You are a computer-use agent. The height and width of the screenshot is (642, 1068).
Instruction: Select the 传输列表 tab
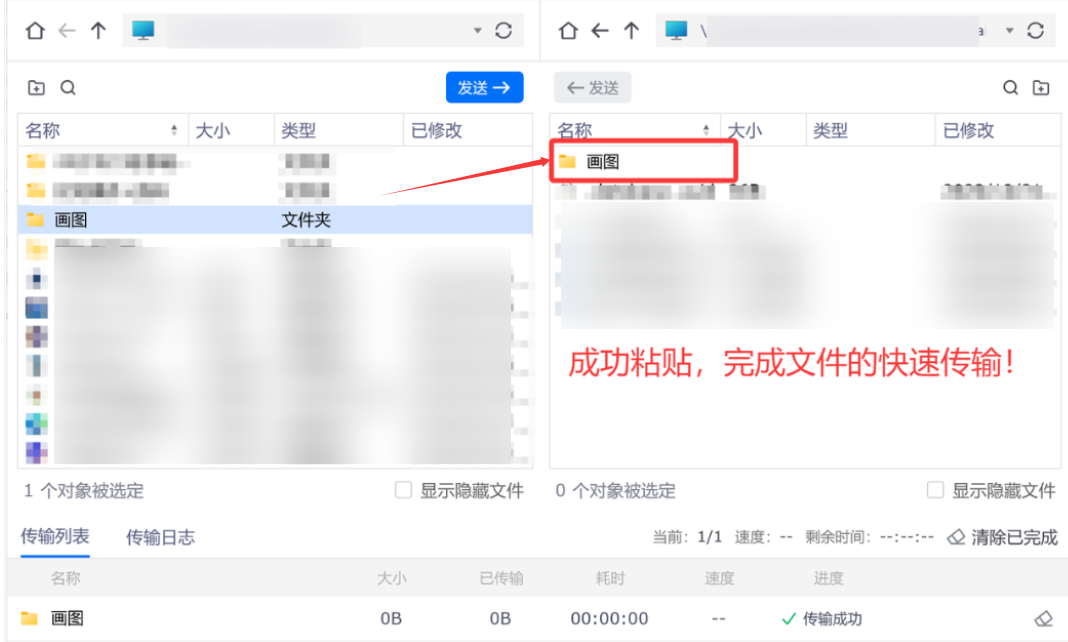pos(54,537)
